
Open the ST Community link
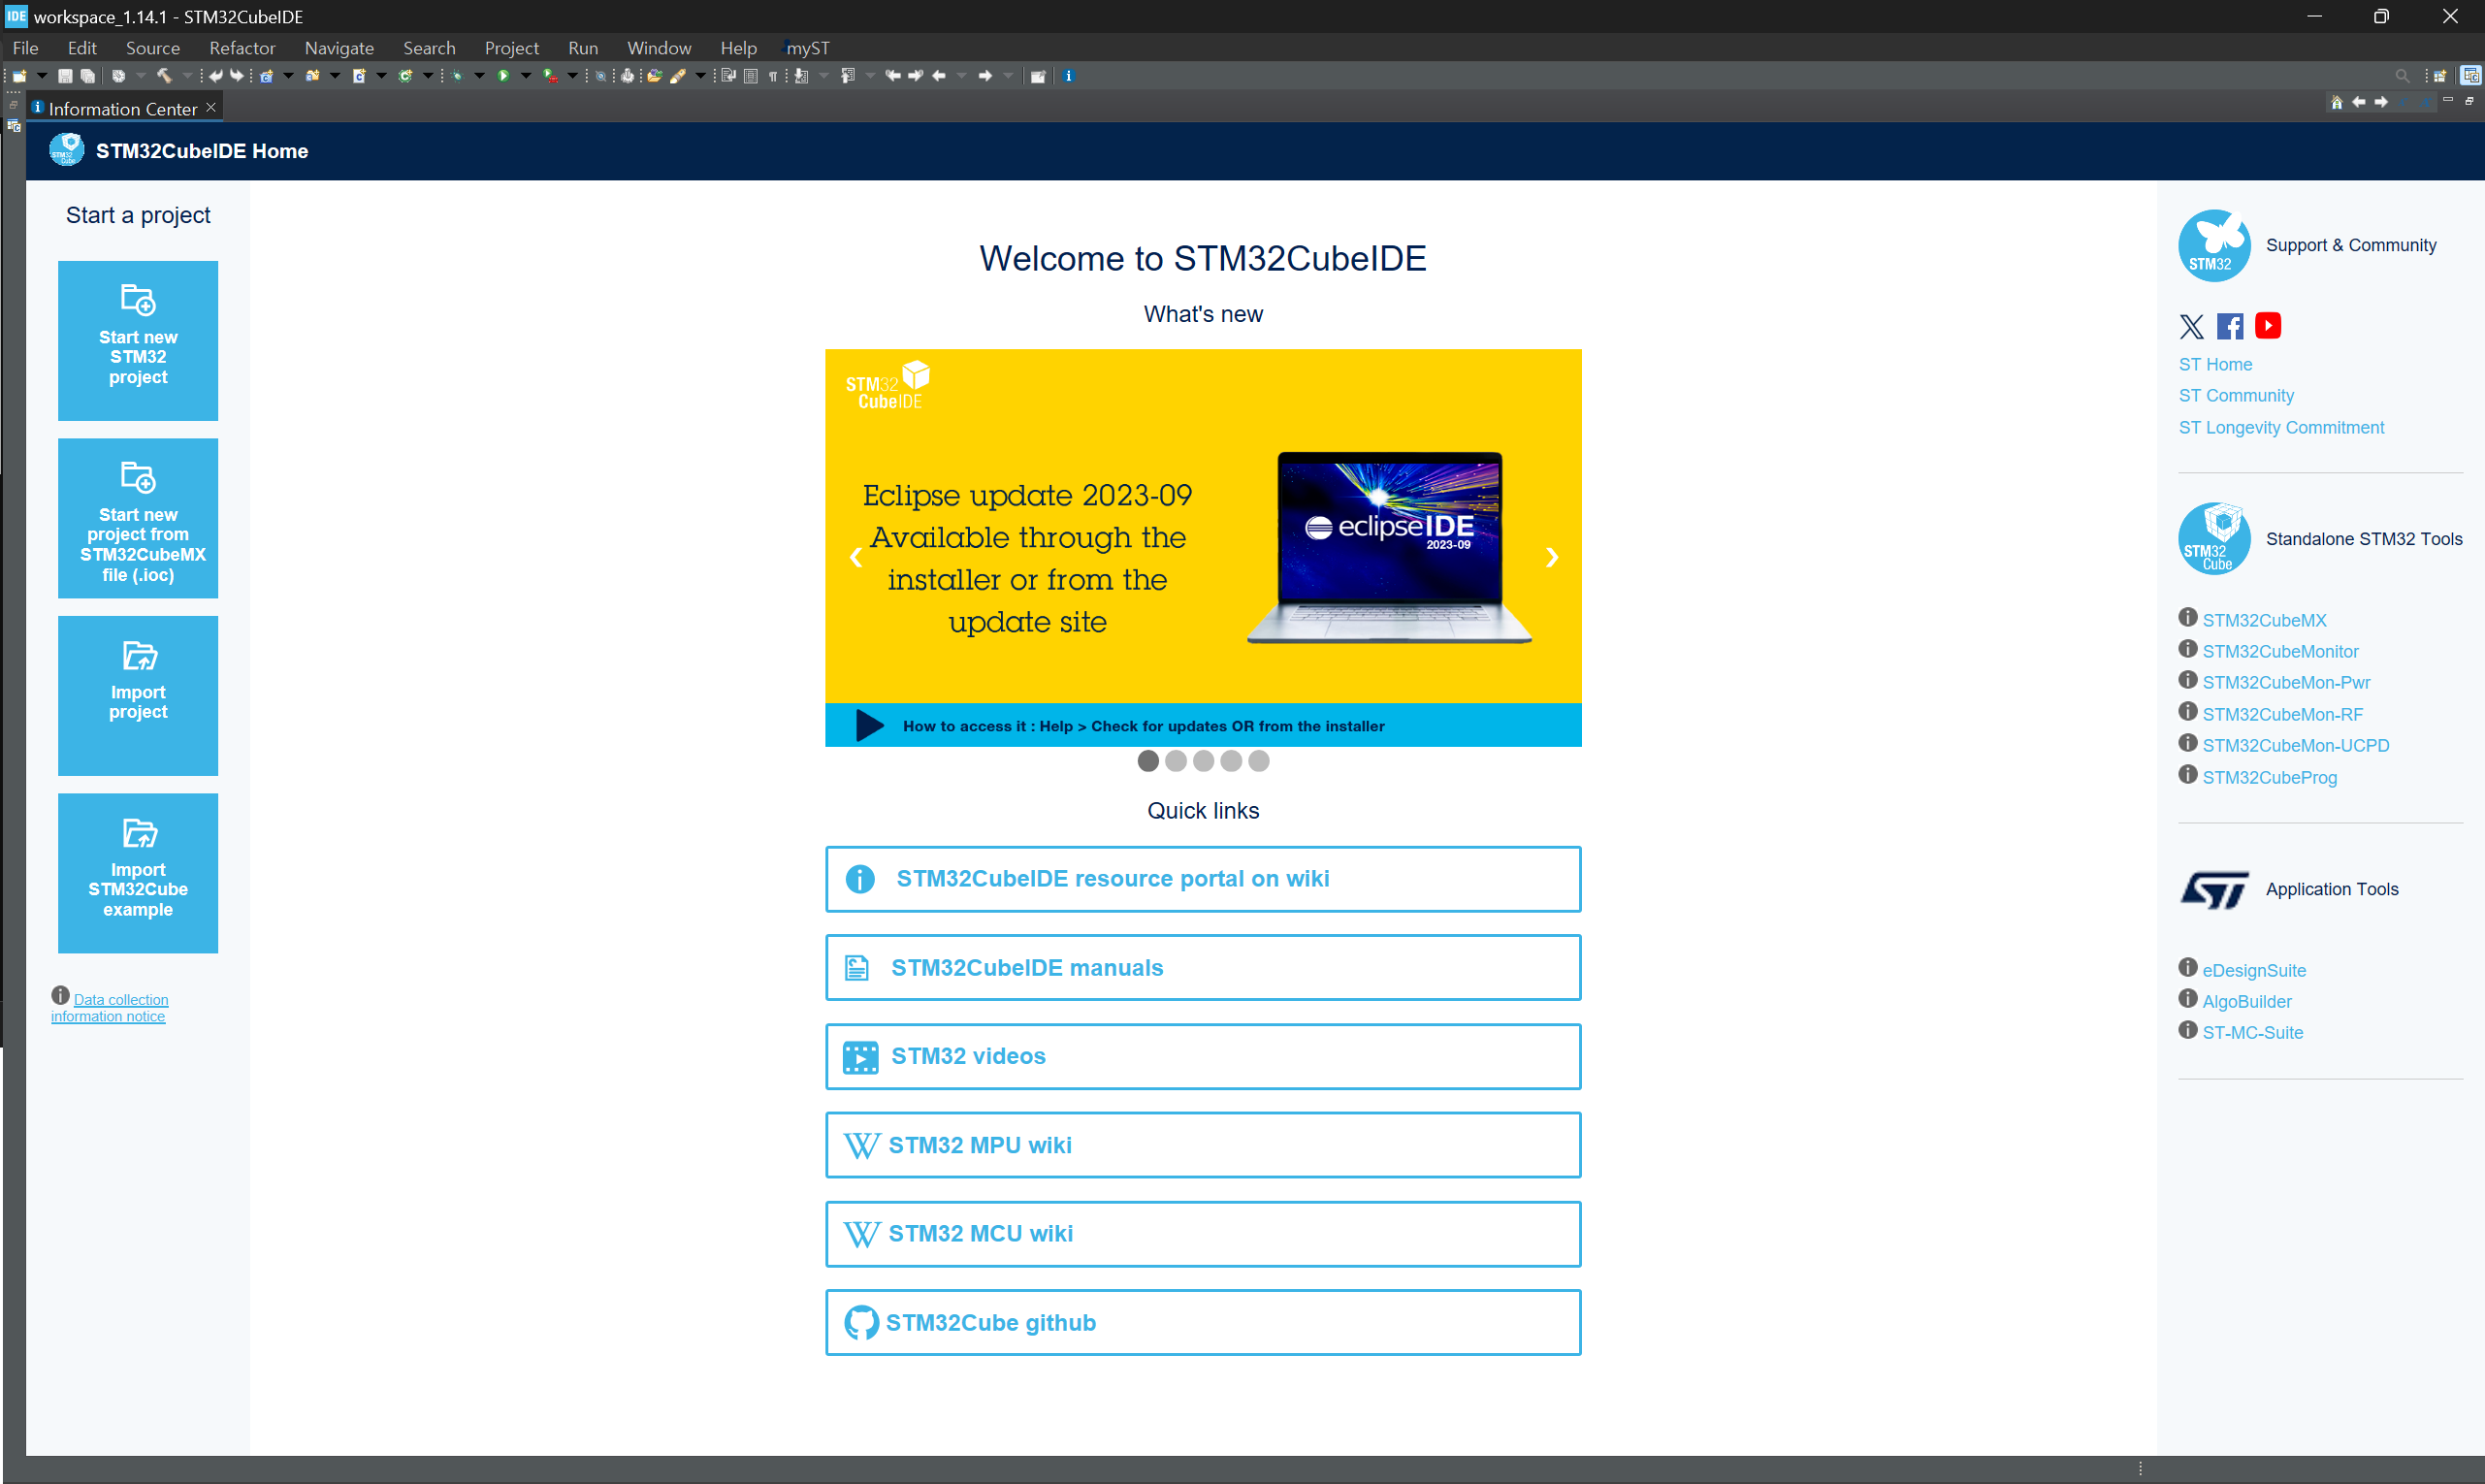click(2236, 396)
